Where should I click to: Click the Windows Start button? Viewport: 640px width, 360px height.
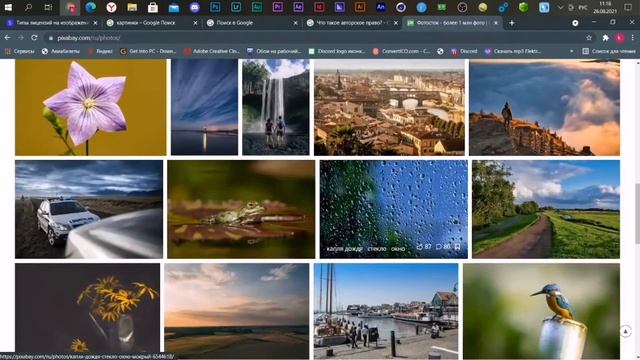tap(8, 7)
